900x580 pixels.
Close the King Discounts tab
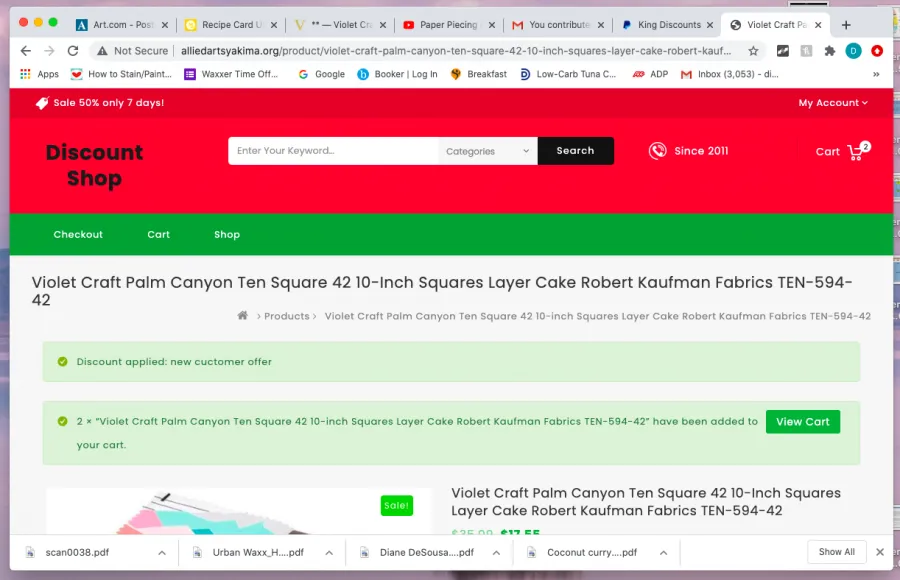710,25
